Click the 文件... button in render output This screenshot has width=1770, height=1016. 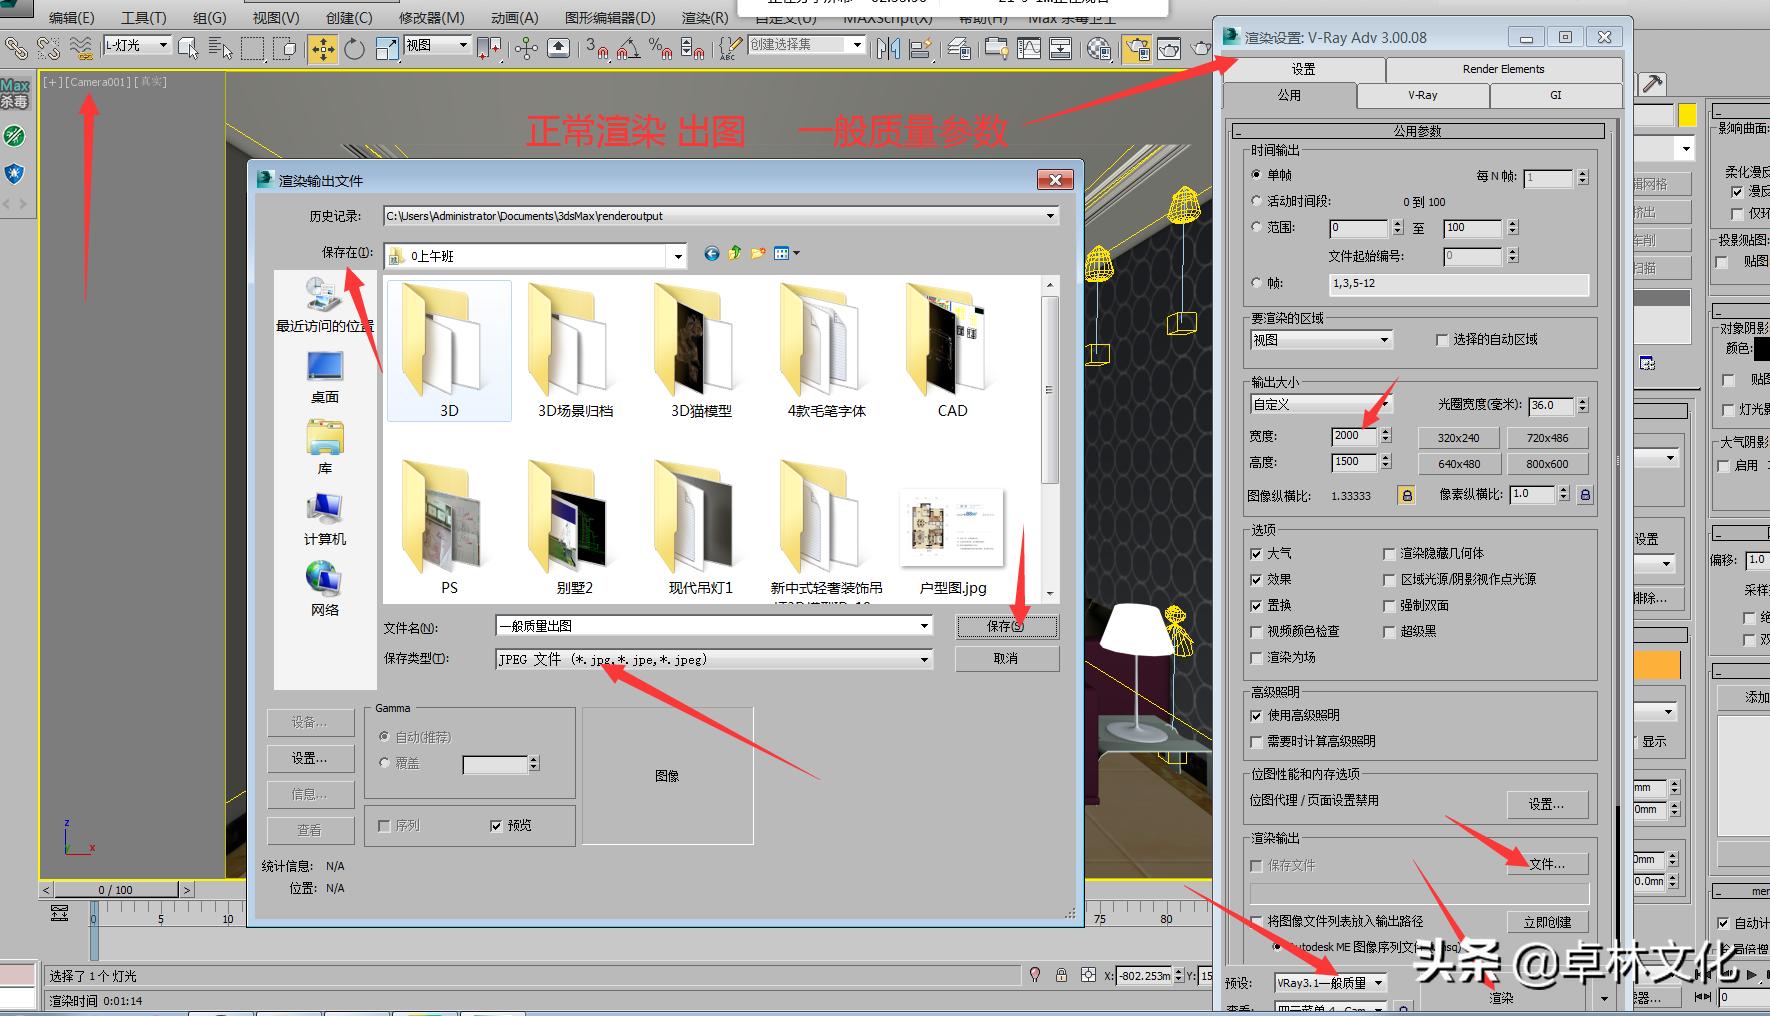(1547, 863)
